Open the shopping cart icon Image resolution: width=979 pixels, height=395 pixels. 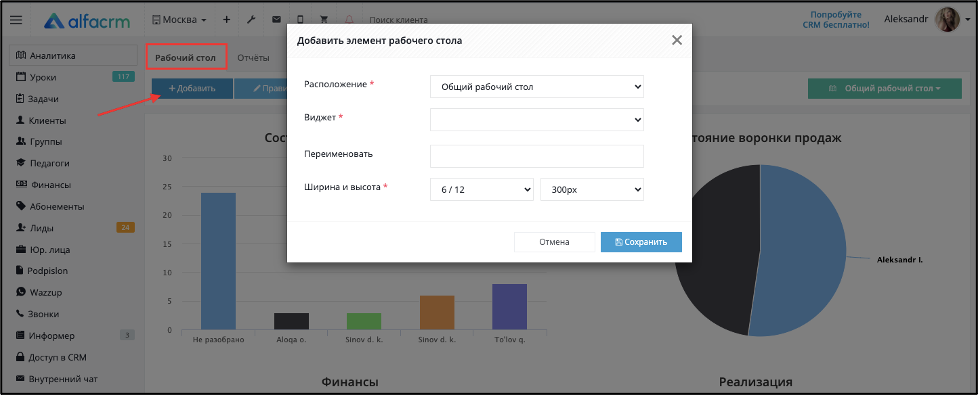point(325,19)
